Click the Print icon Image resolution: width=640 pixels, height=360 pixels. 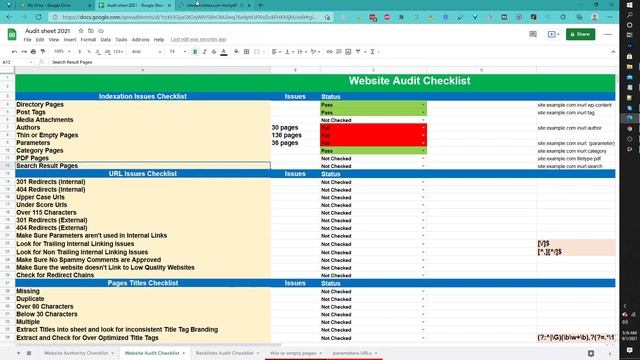click(x=33, y=52)
